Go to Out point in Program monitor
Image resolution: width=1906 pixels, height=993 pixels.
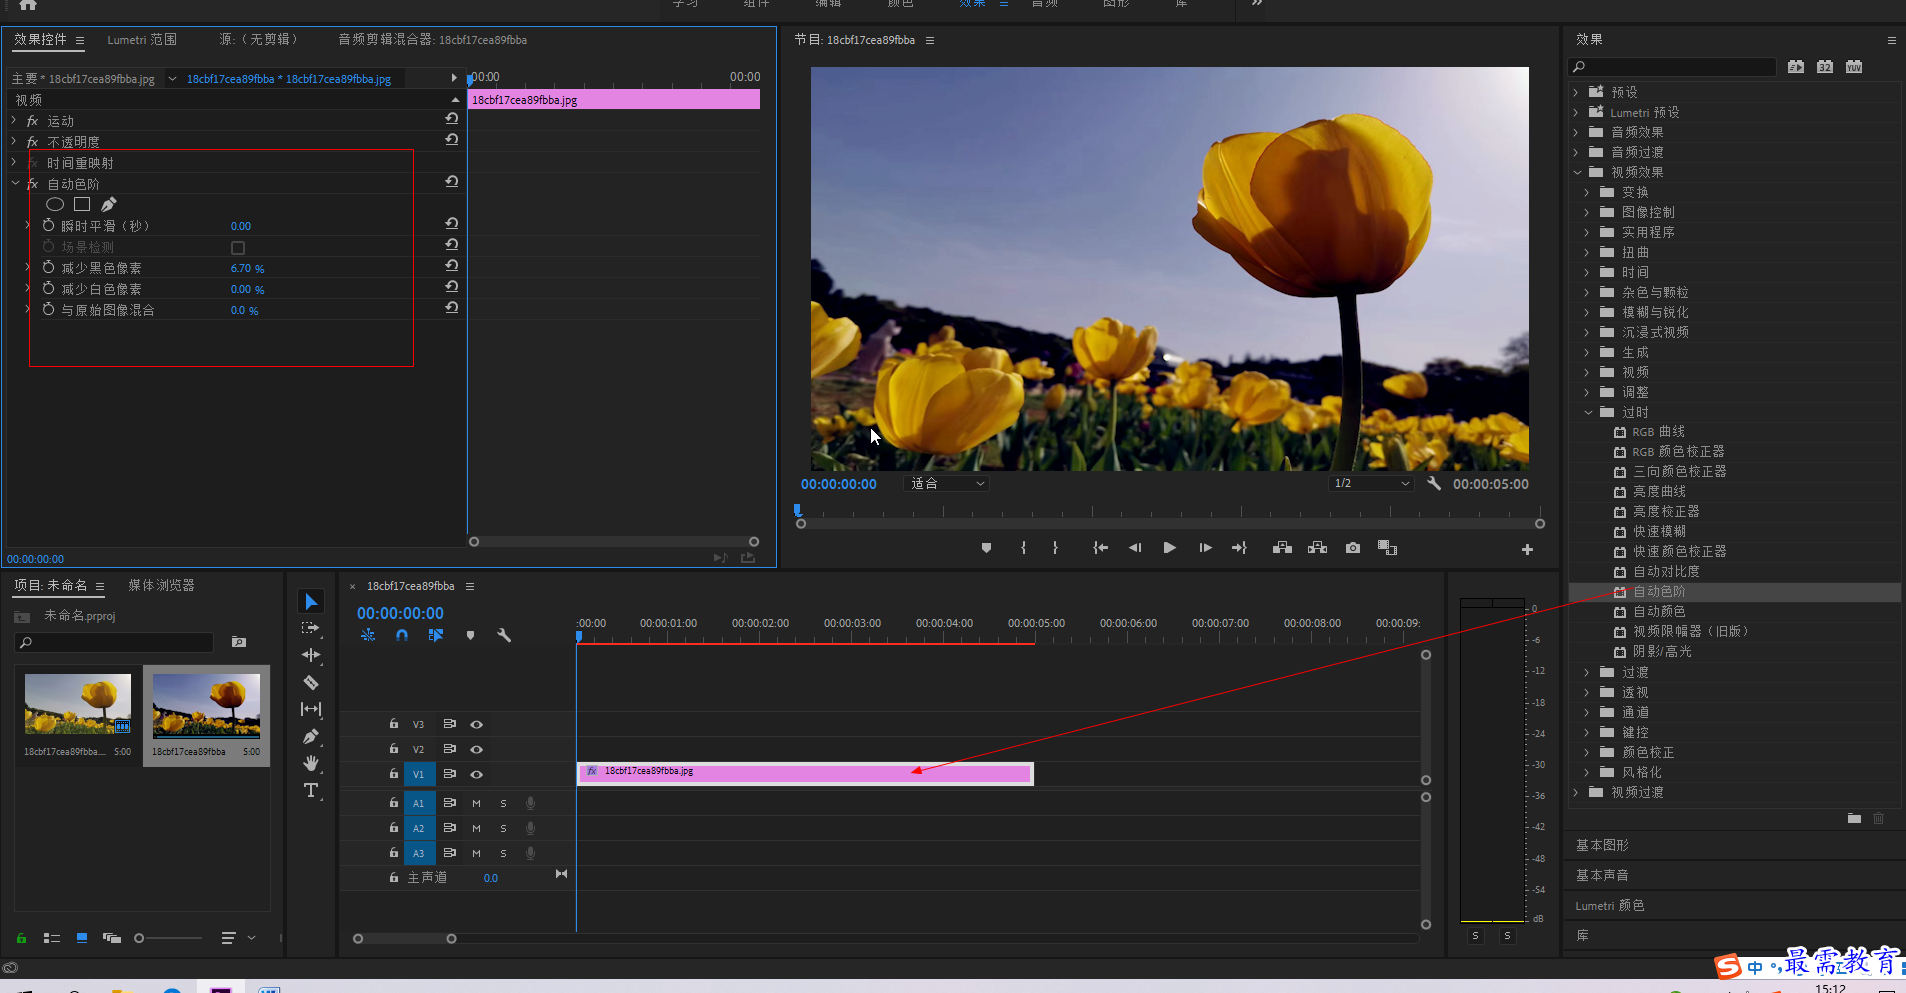pyautogui.click(x=1240, y=548)
